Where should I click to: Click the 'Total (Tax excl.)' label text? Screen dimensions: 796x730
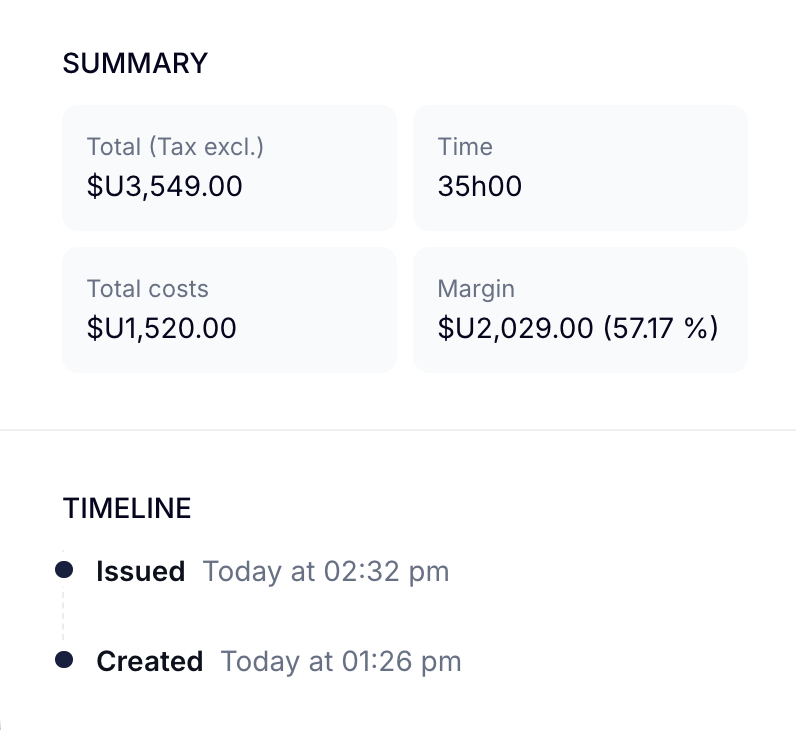coord(175,147)
